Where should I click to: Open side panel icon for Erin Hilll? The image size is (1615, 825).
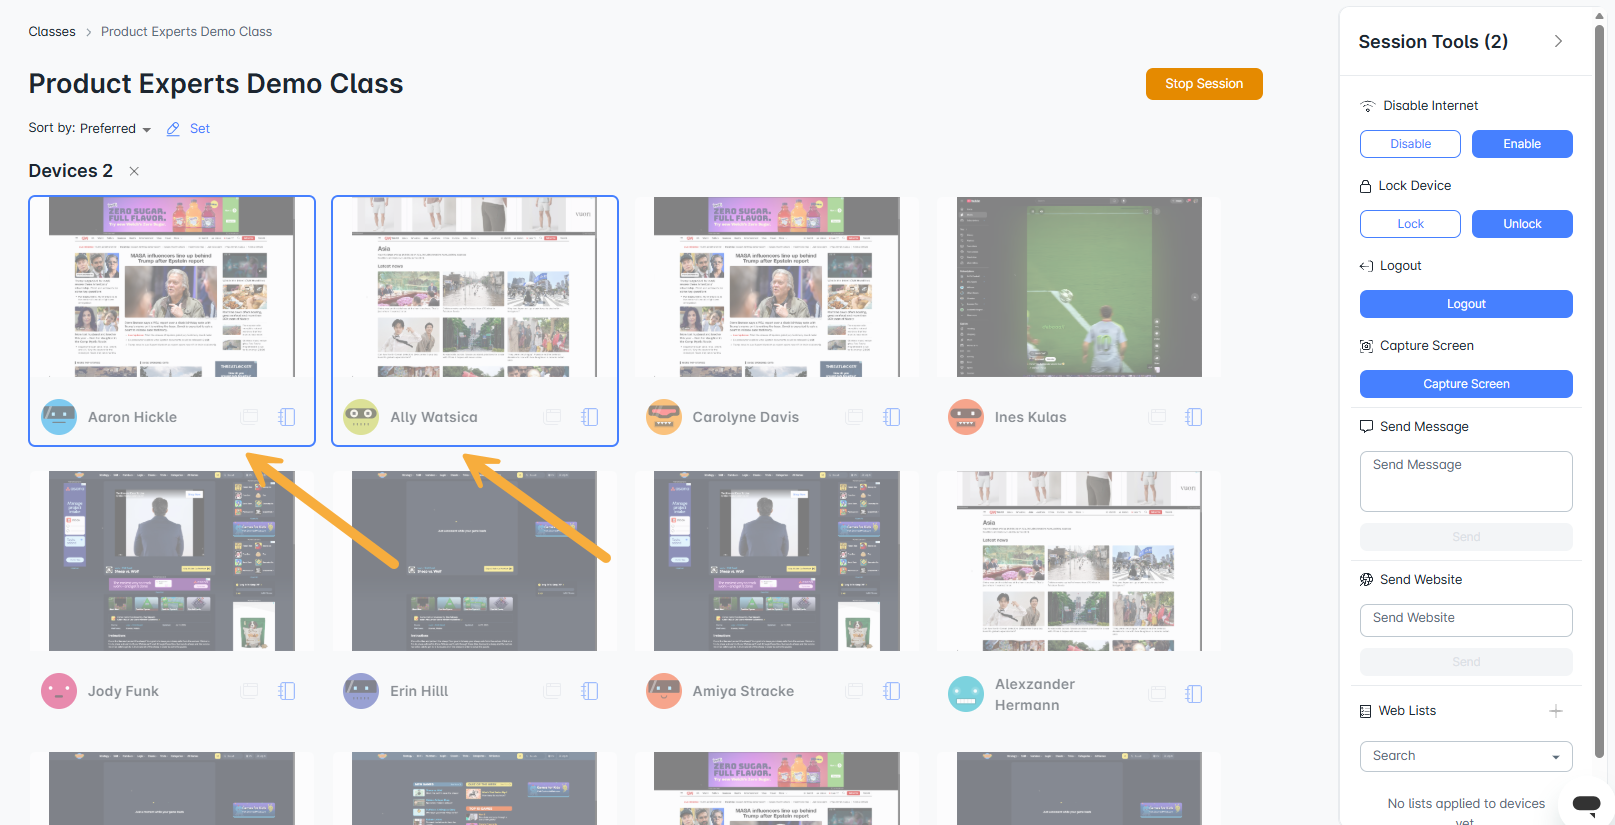590,691
